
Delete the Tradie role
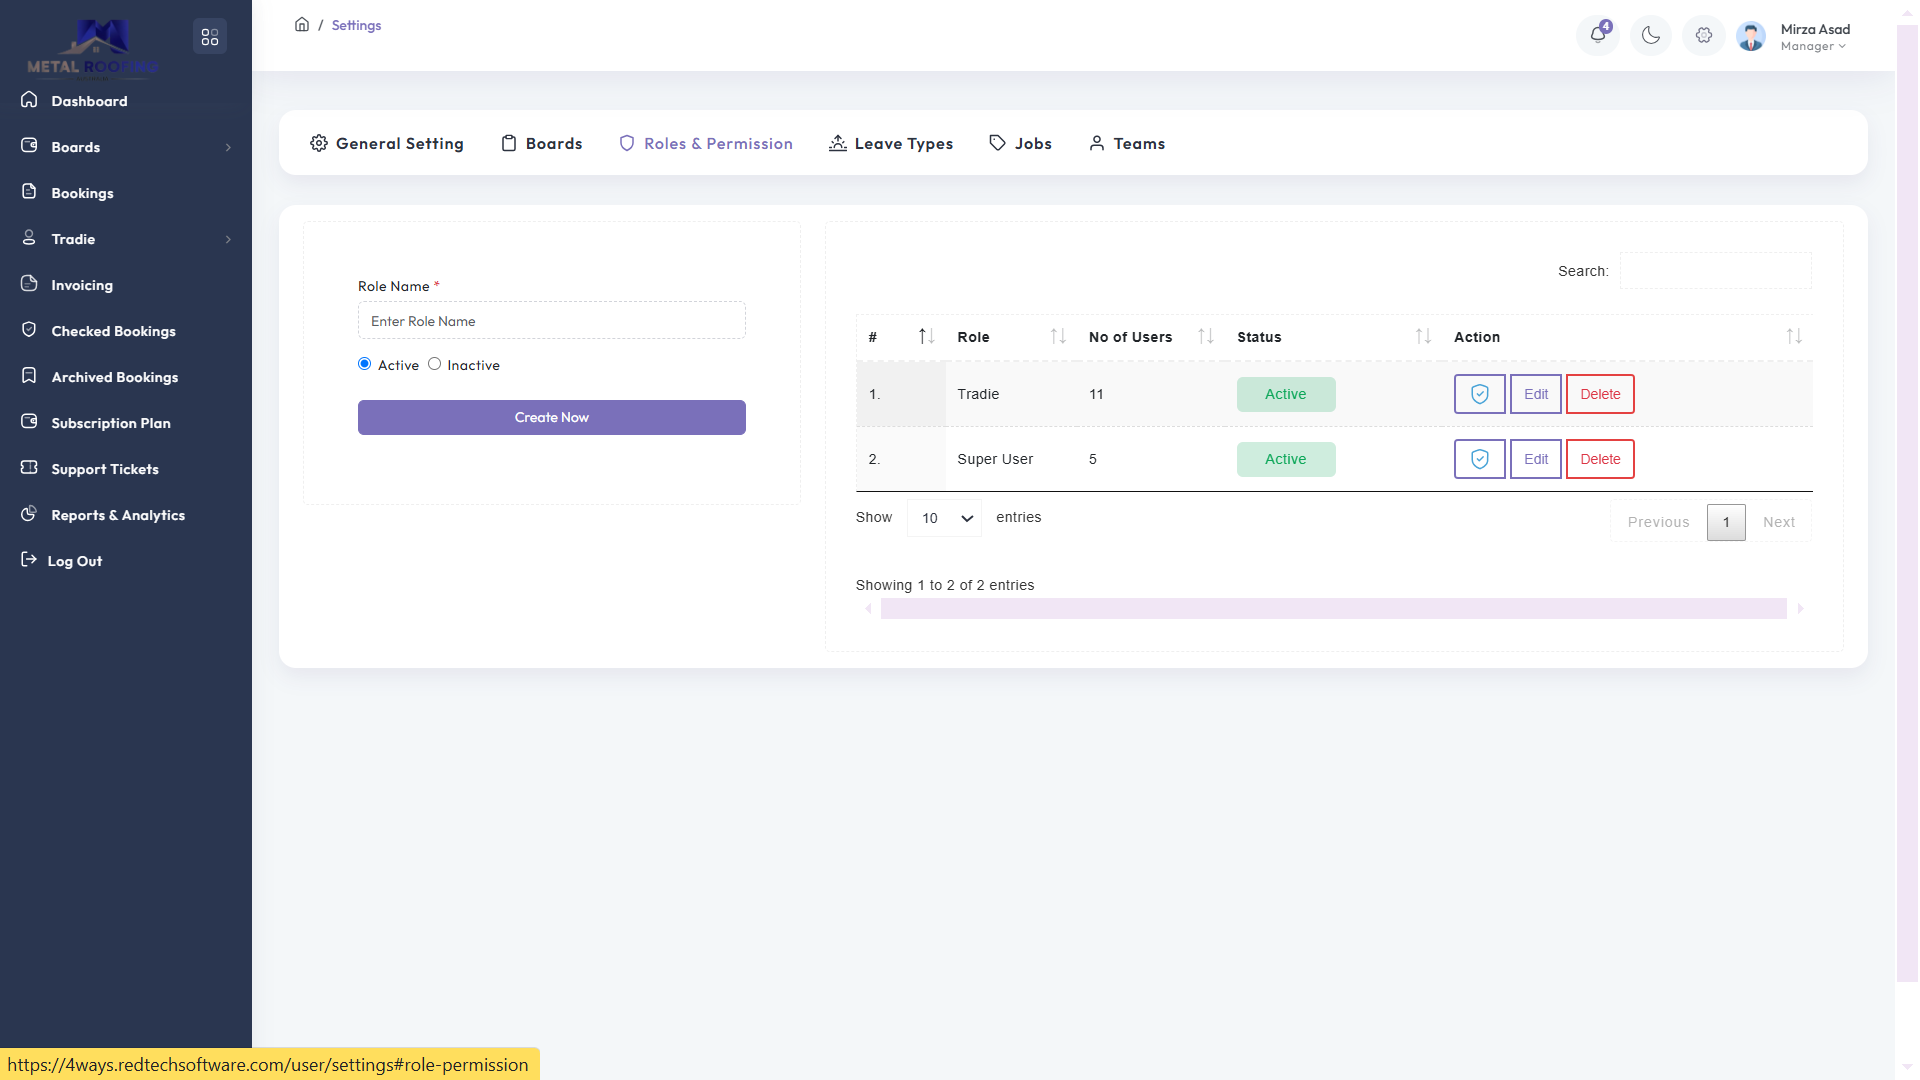tap(1600, 394)
